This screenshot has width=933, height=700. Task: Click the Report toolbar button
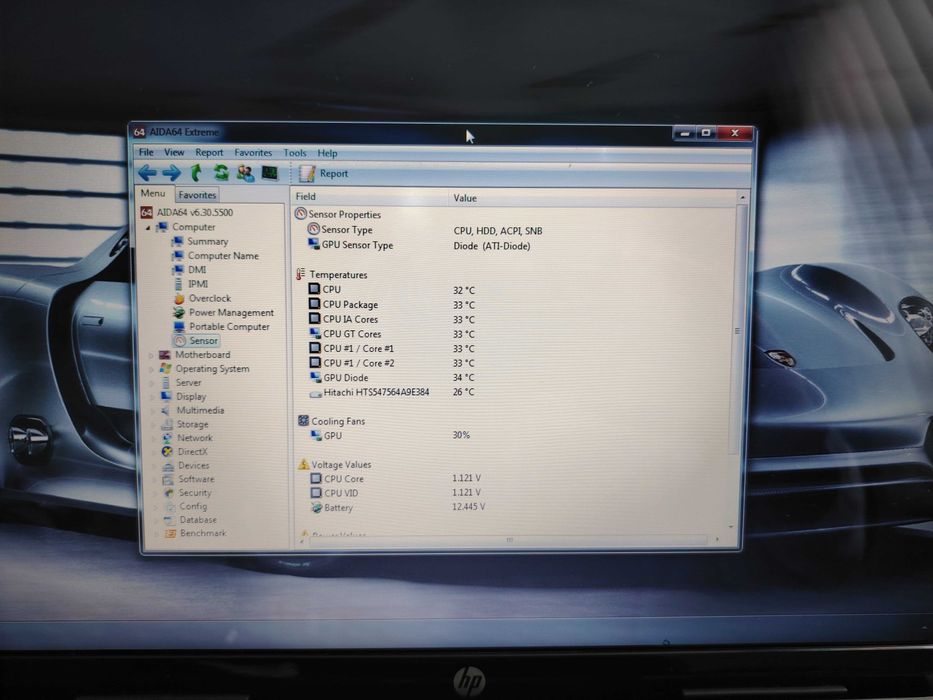[x=324, y=174]
